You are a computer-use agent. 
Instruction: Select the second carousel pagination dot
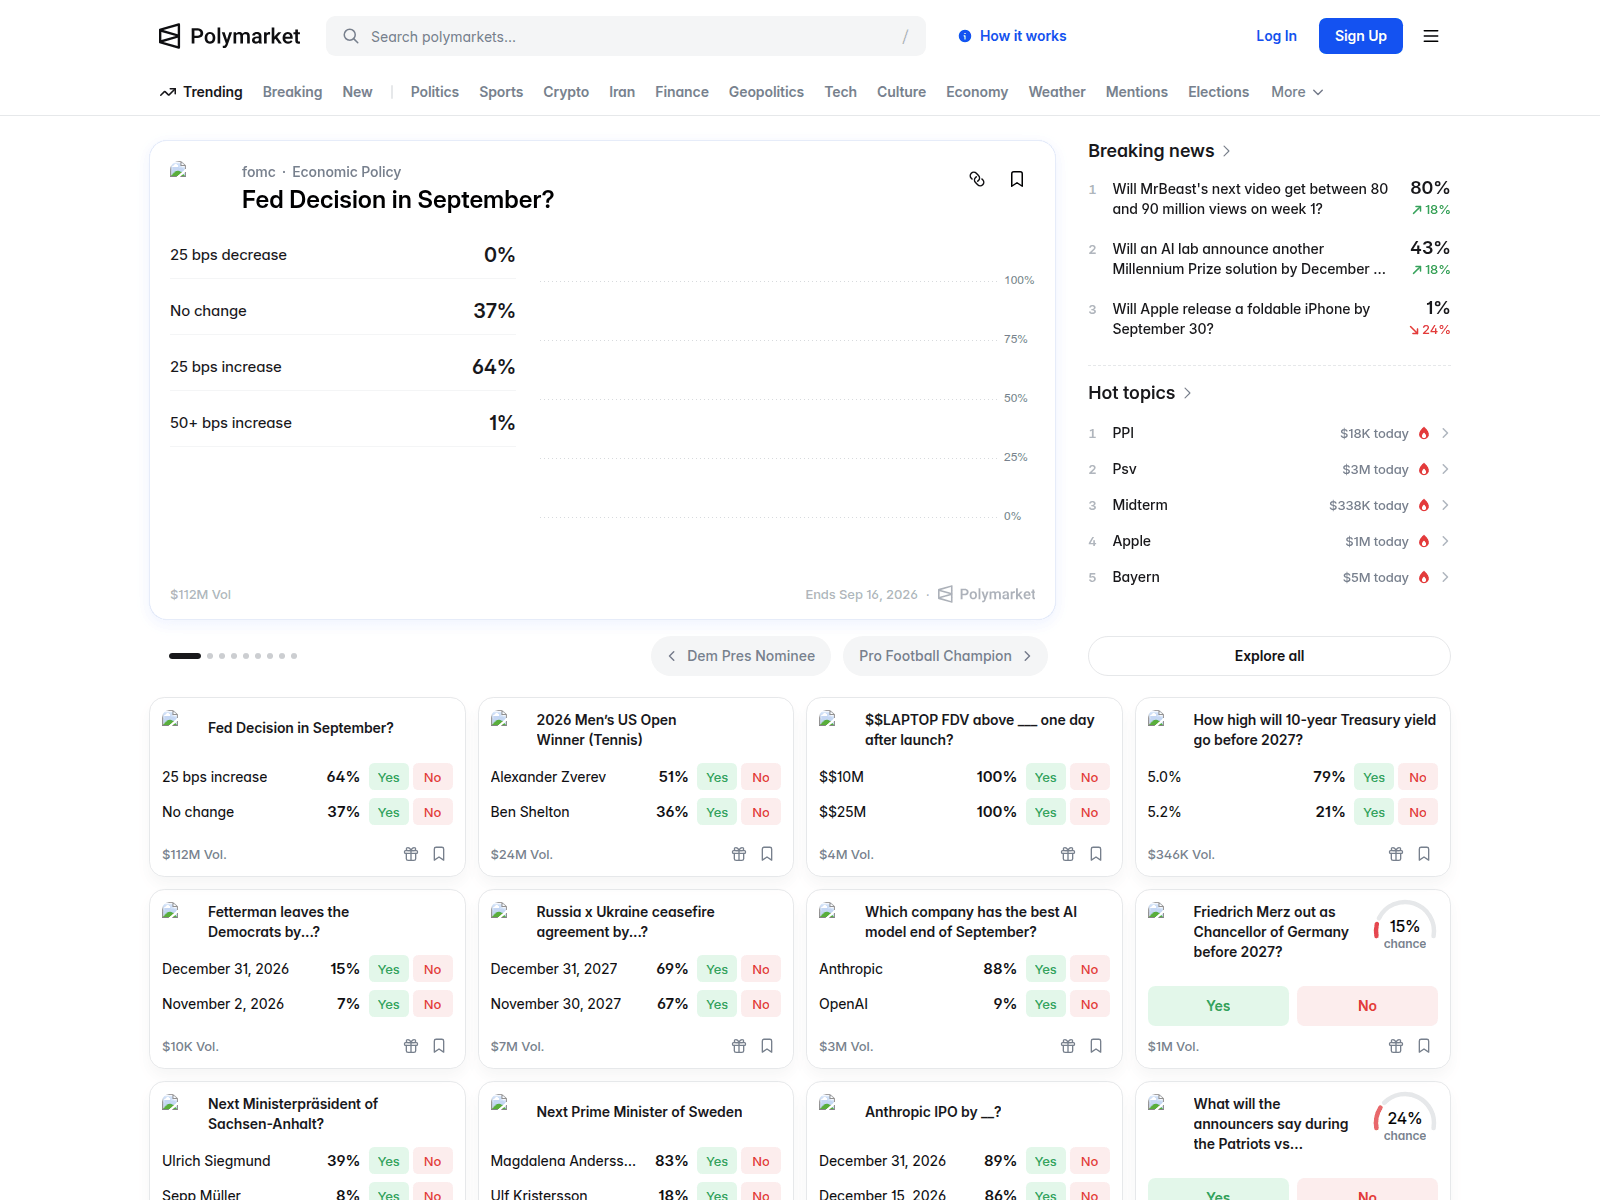(x=210, y=656)
